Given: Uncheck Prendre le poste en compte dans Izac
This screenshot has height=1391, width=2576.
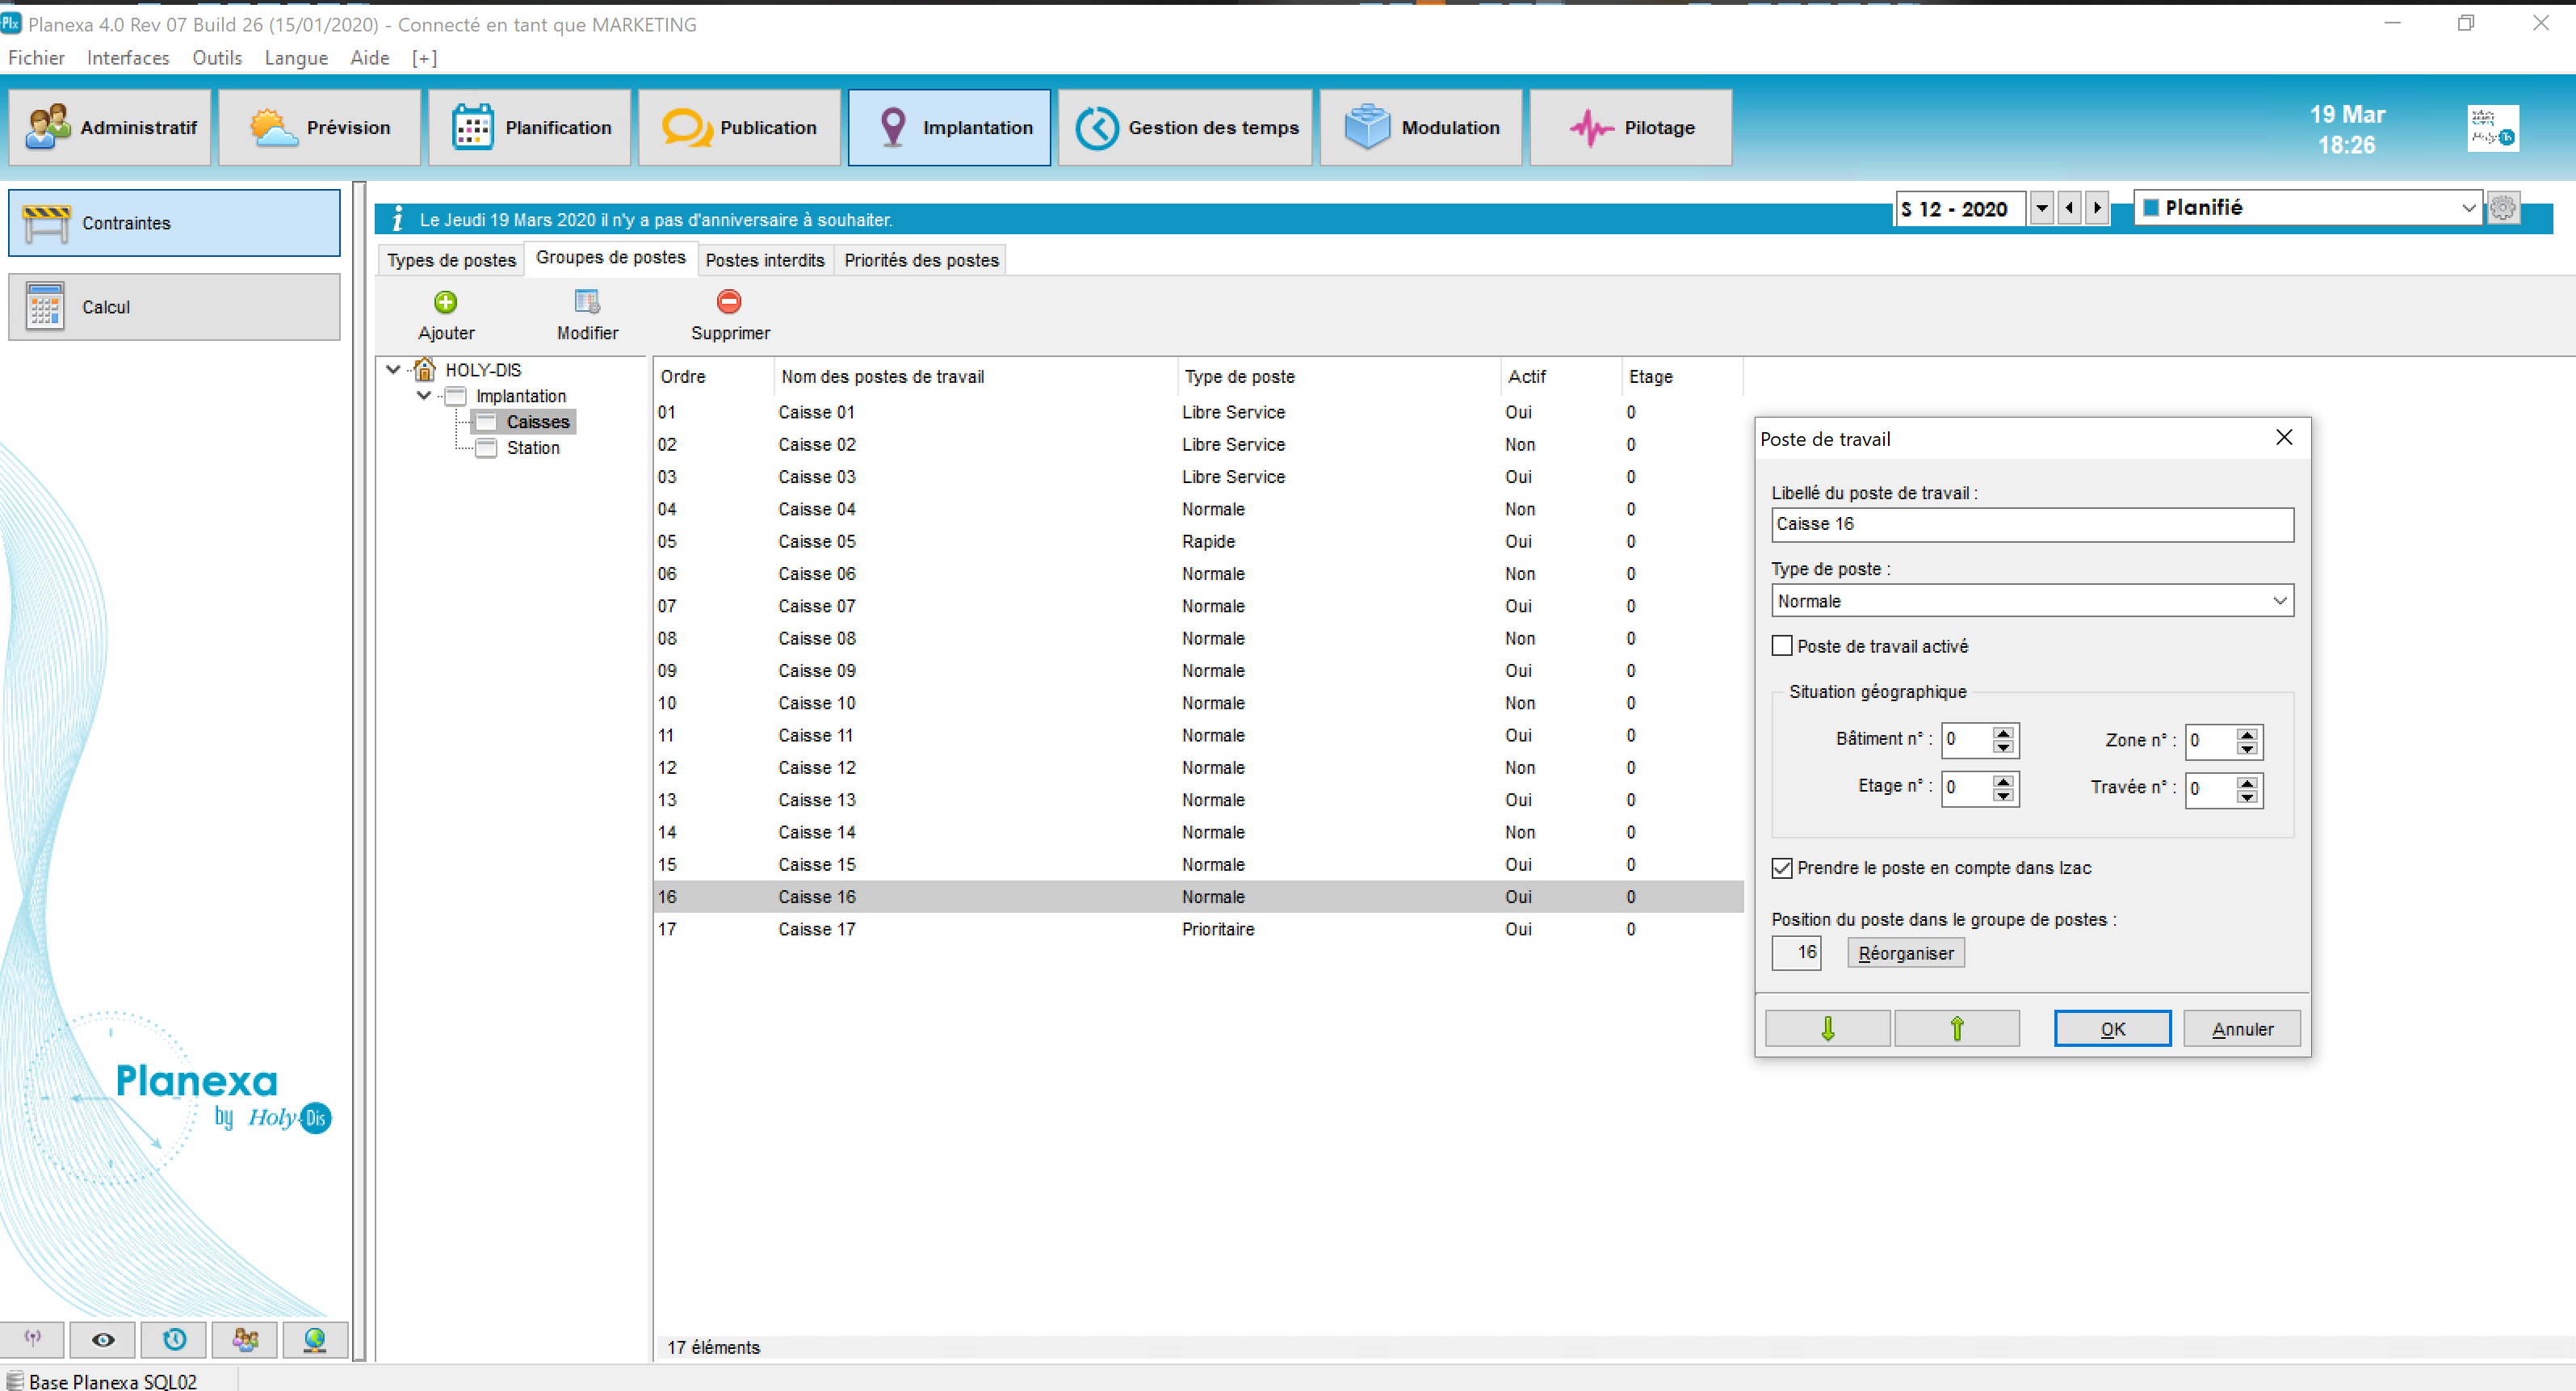Looking at the screenshot, I should (x=1782, y=868).
